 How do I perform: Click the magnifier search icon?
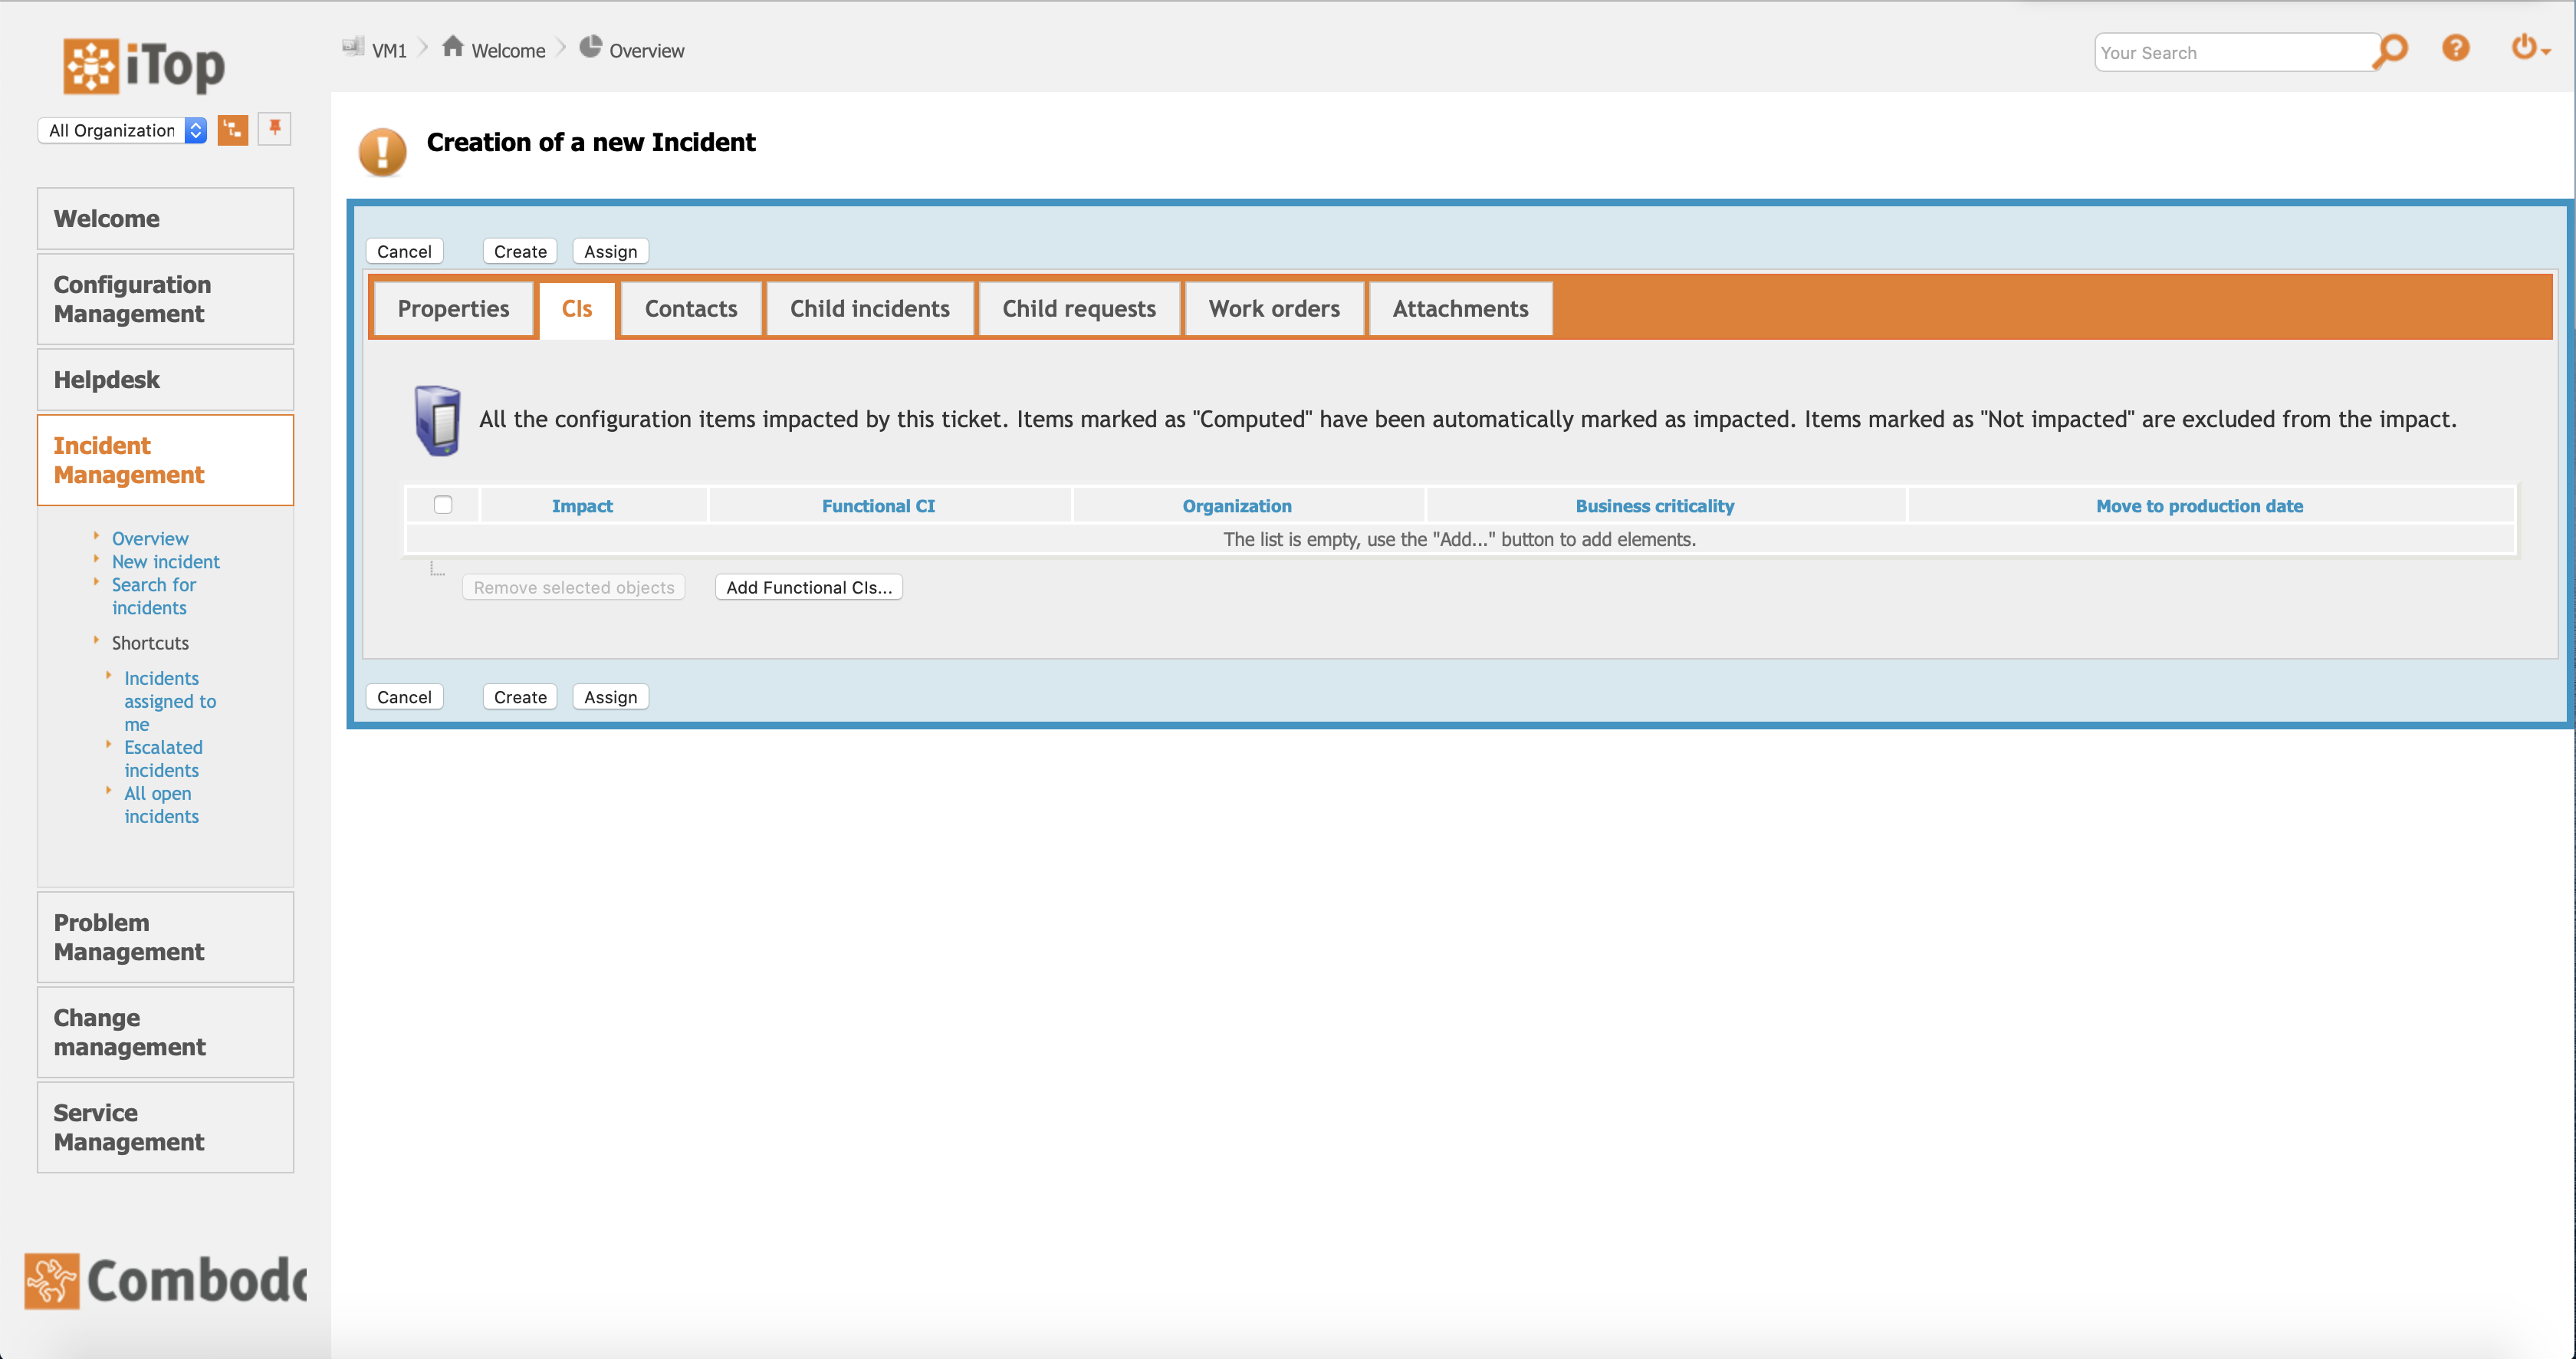click(x=2392, y=50)
